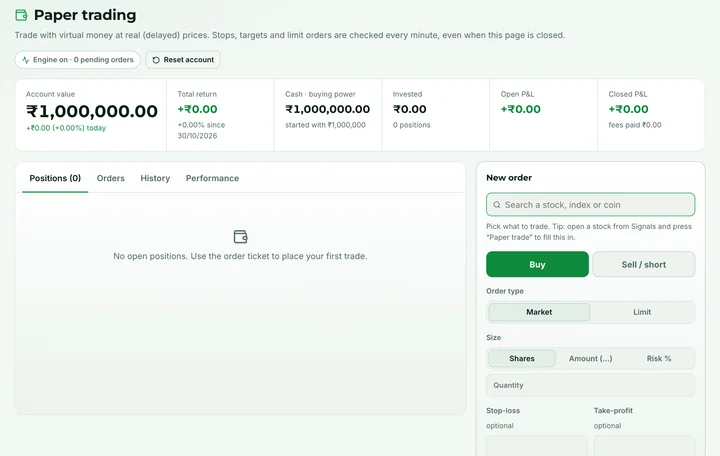
Task: Select Amount (...) as size mode
Action: 591,358
